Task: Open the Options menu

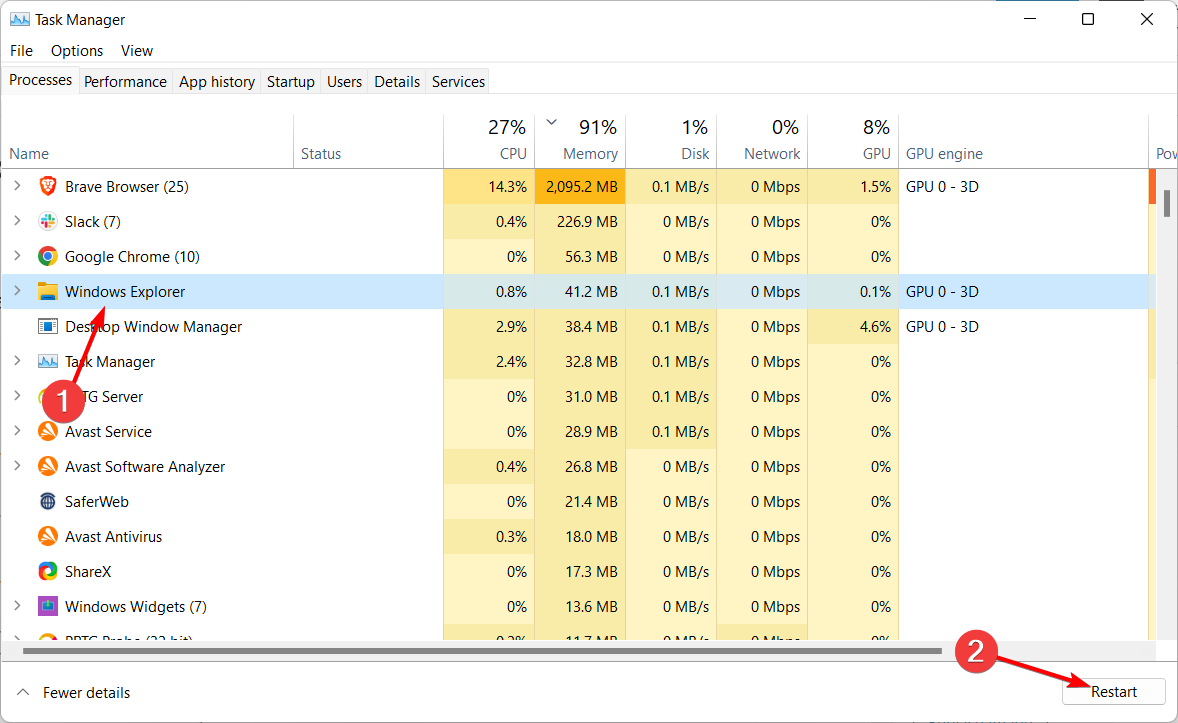Action: pos(77,50)
